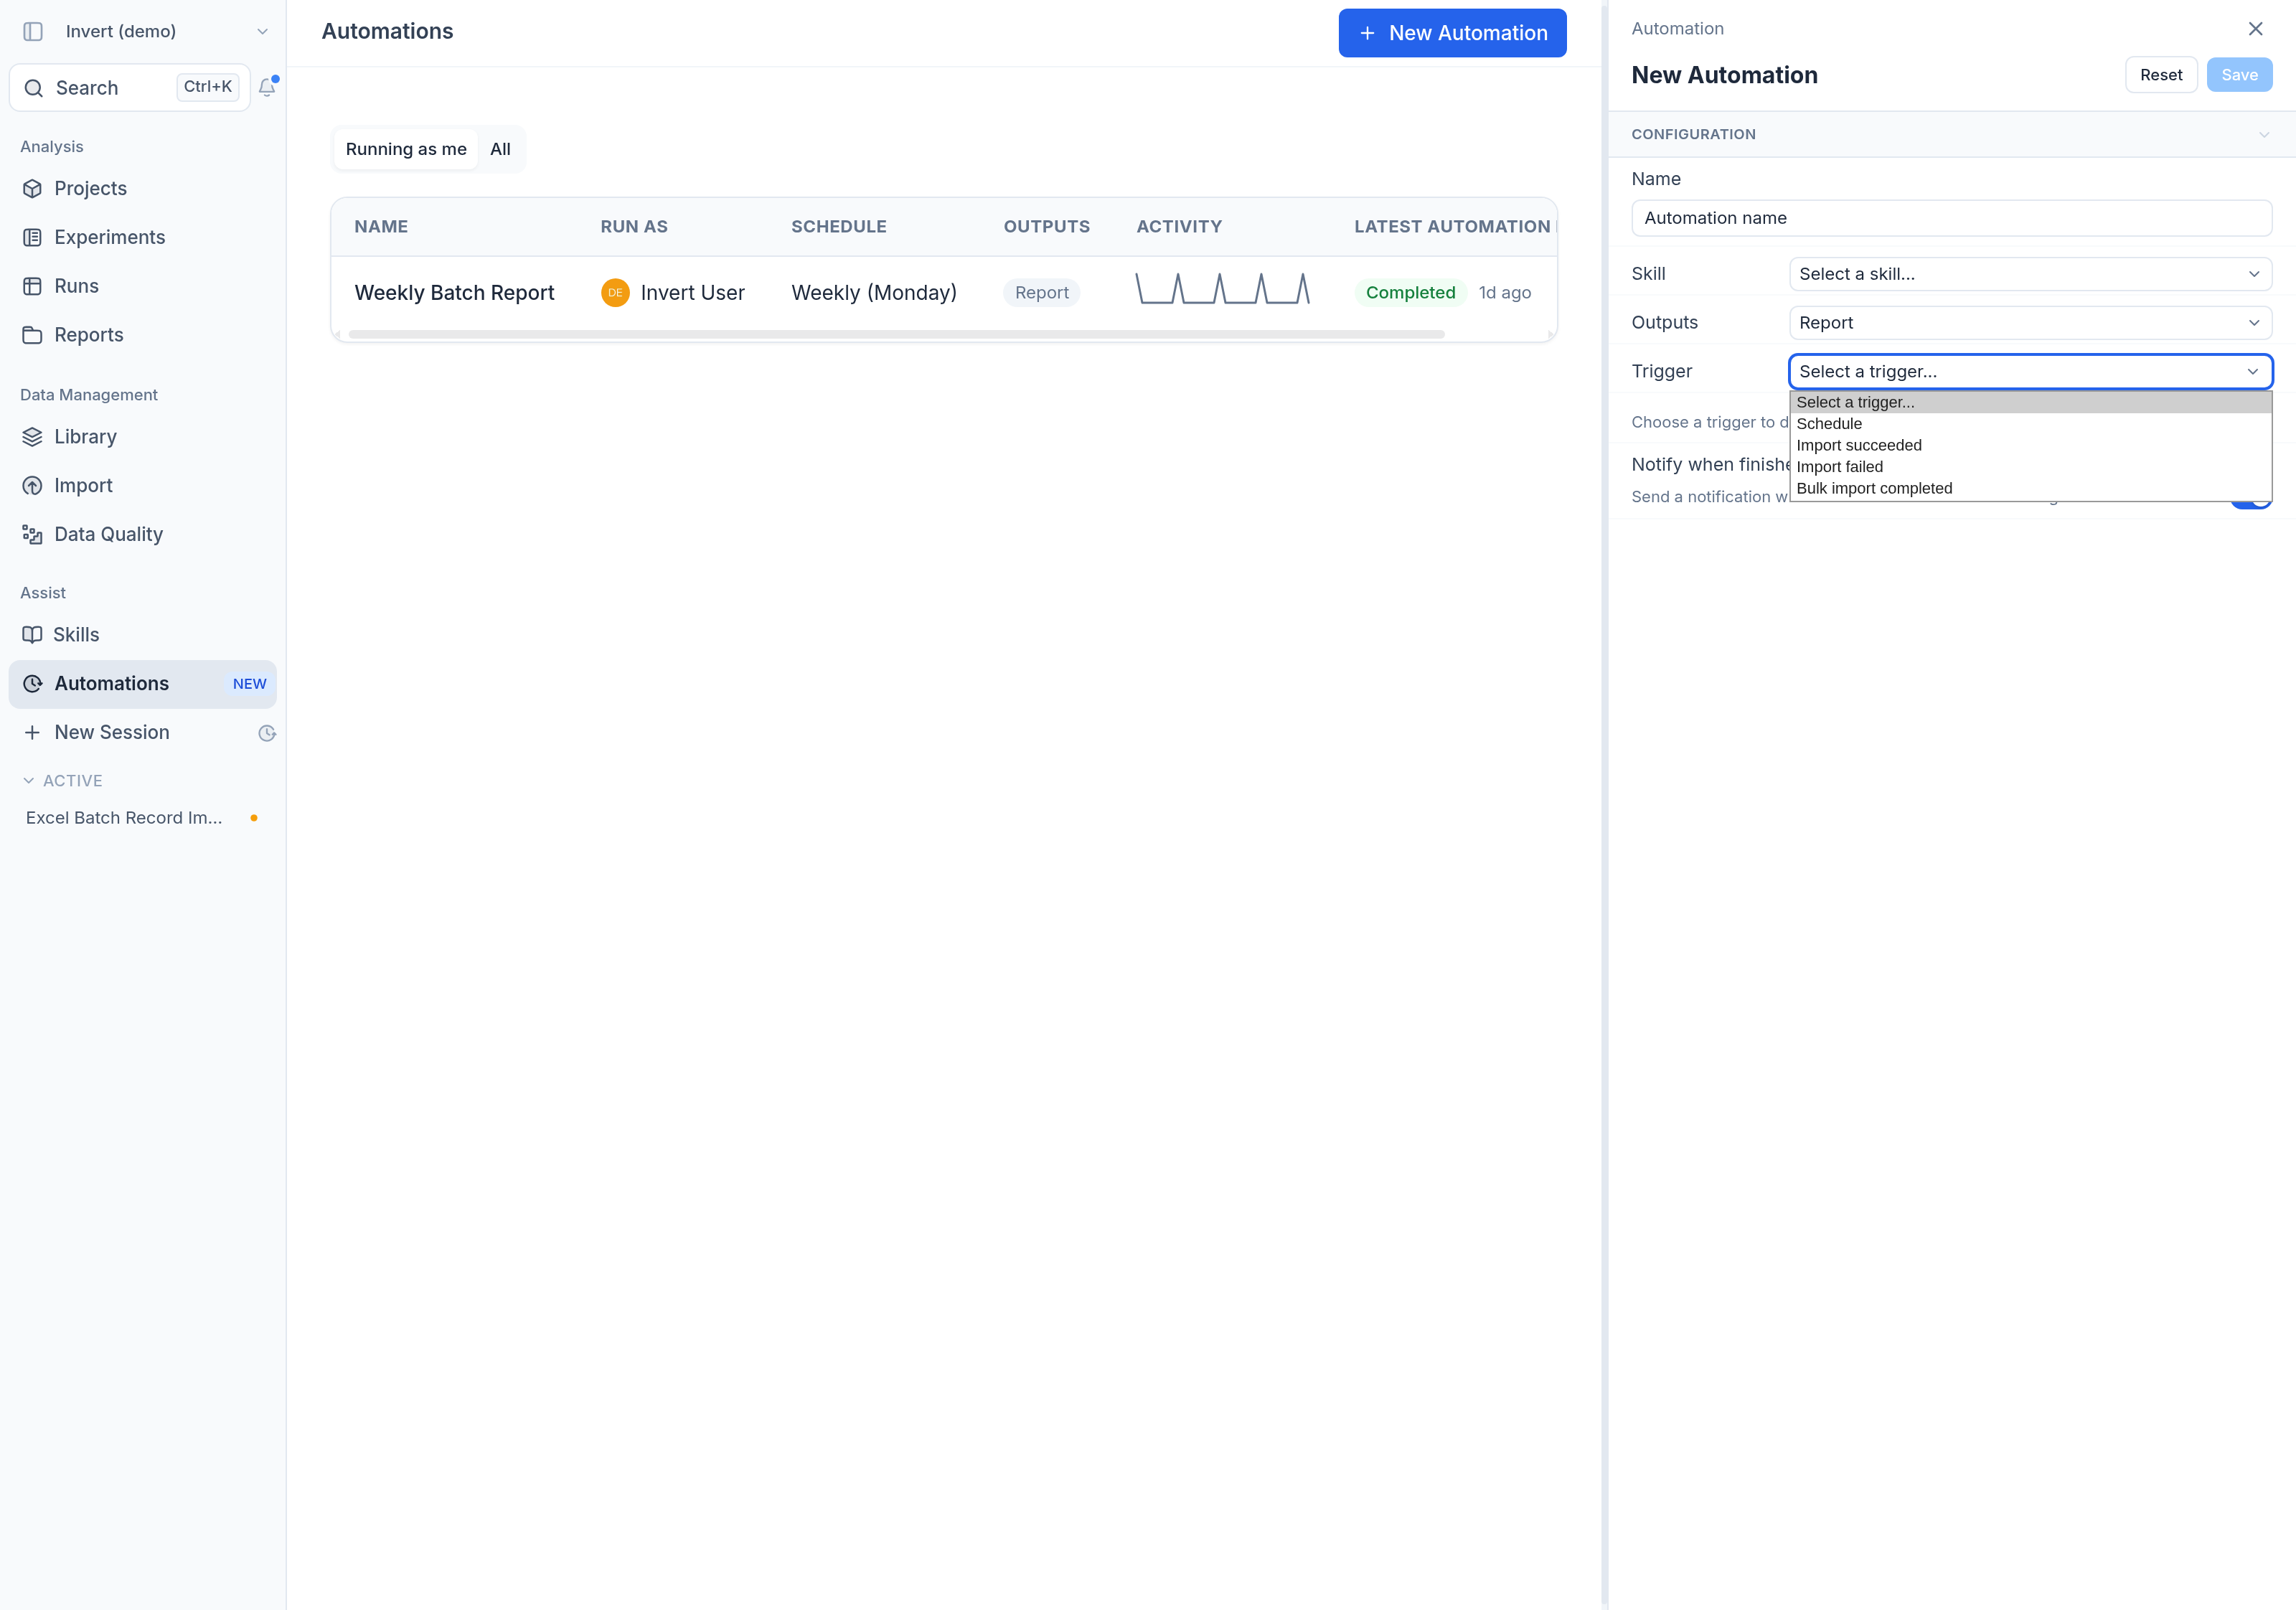2296x1610 pixels.
Task: Toggle the sidebar panel icon
Action: 33,32
